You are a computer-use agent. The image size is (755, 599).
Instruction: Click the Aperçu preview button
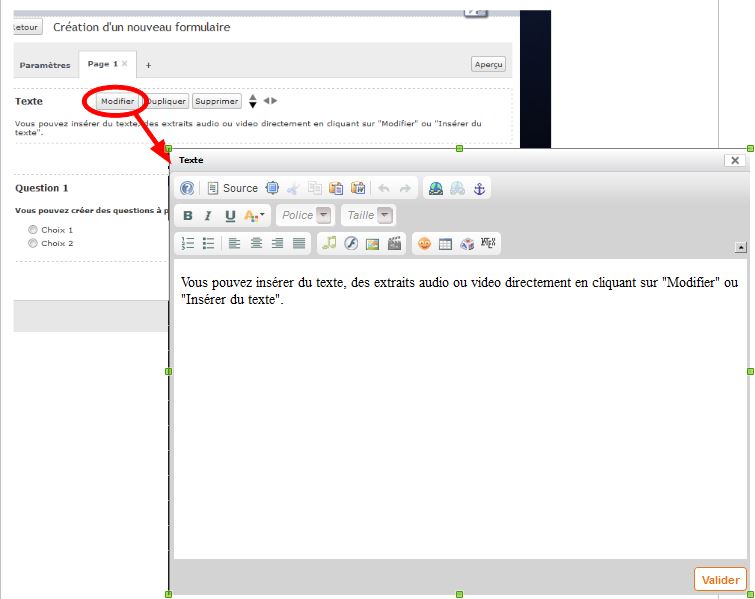click(x=489, y=64)
